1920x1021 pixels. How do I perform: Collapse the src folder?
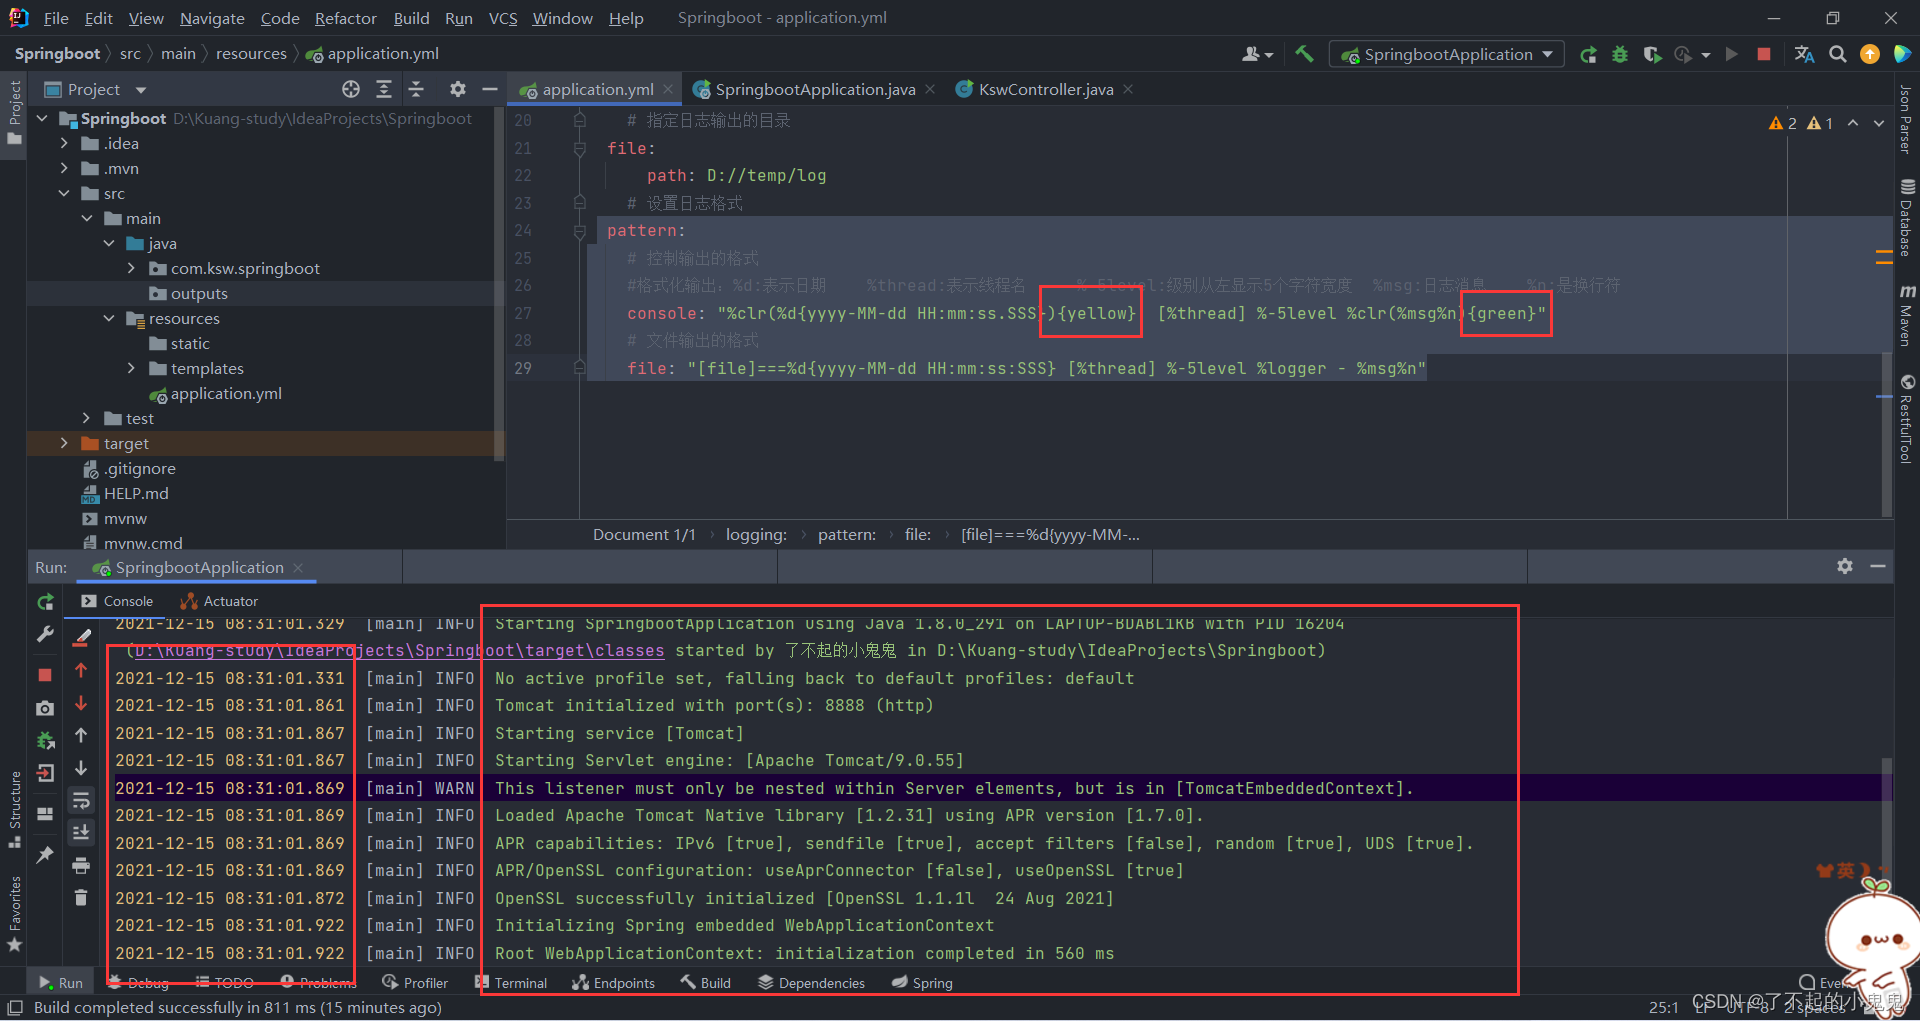coord(64,193)
